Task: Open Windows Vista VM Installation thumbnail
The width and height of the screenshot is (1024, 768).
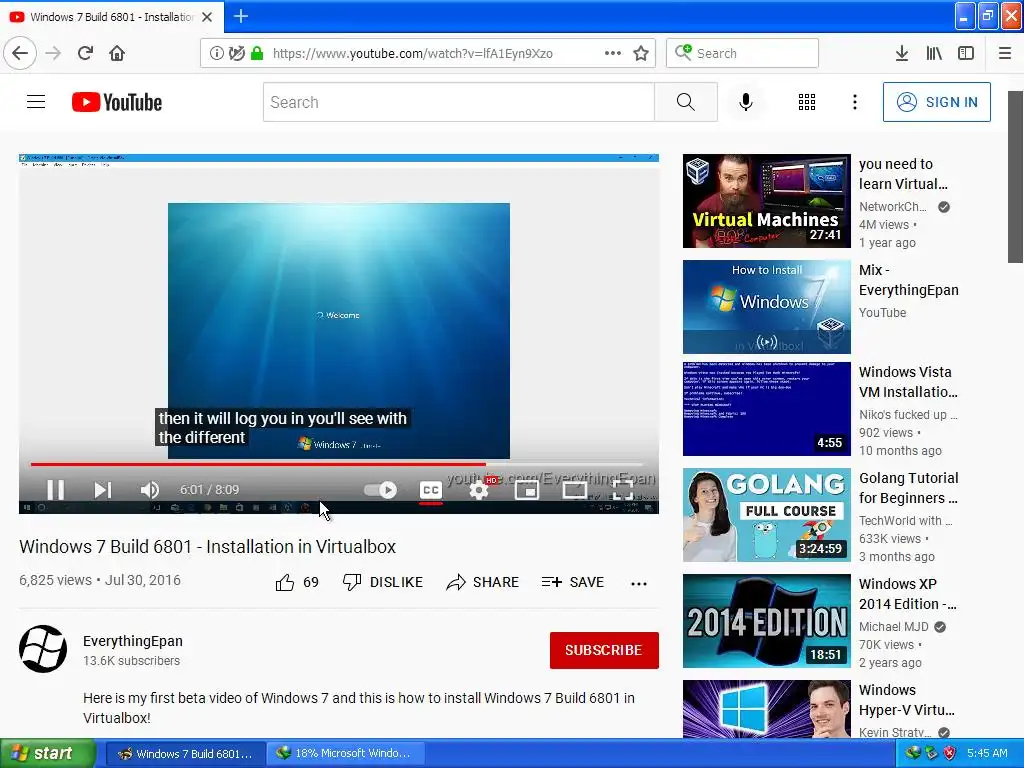Action: (x=767, y=409)
